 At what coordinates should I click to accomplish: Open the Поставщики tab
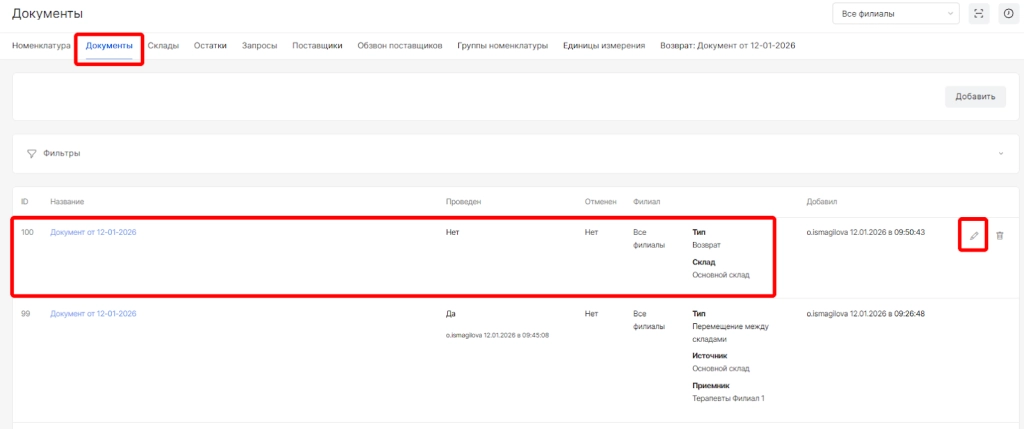pyautogui.click(x=317, y=46)
